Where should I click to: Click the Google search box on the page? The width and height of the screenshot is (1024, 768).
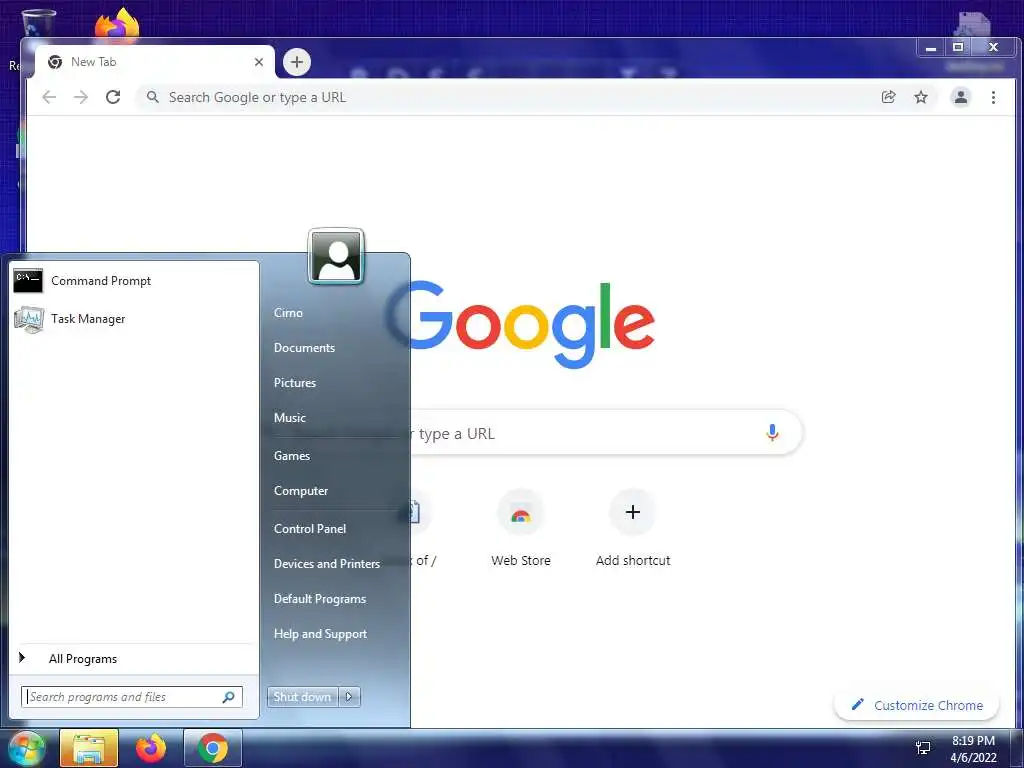[x=604, y=433]
